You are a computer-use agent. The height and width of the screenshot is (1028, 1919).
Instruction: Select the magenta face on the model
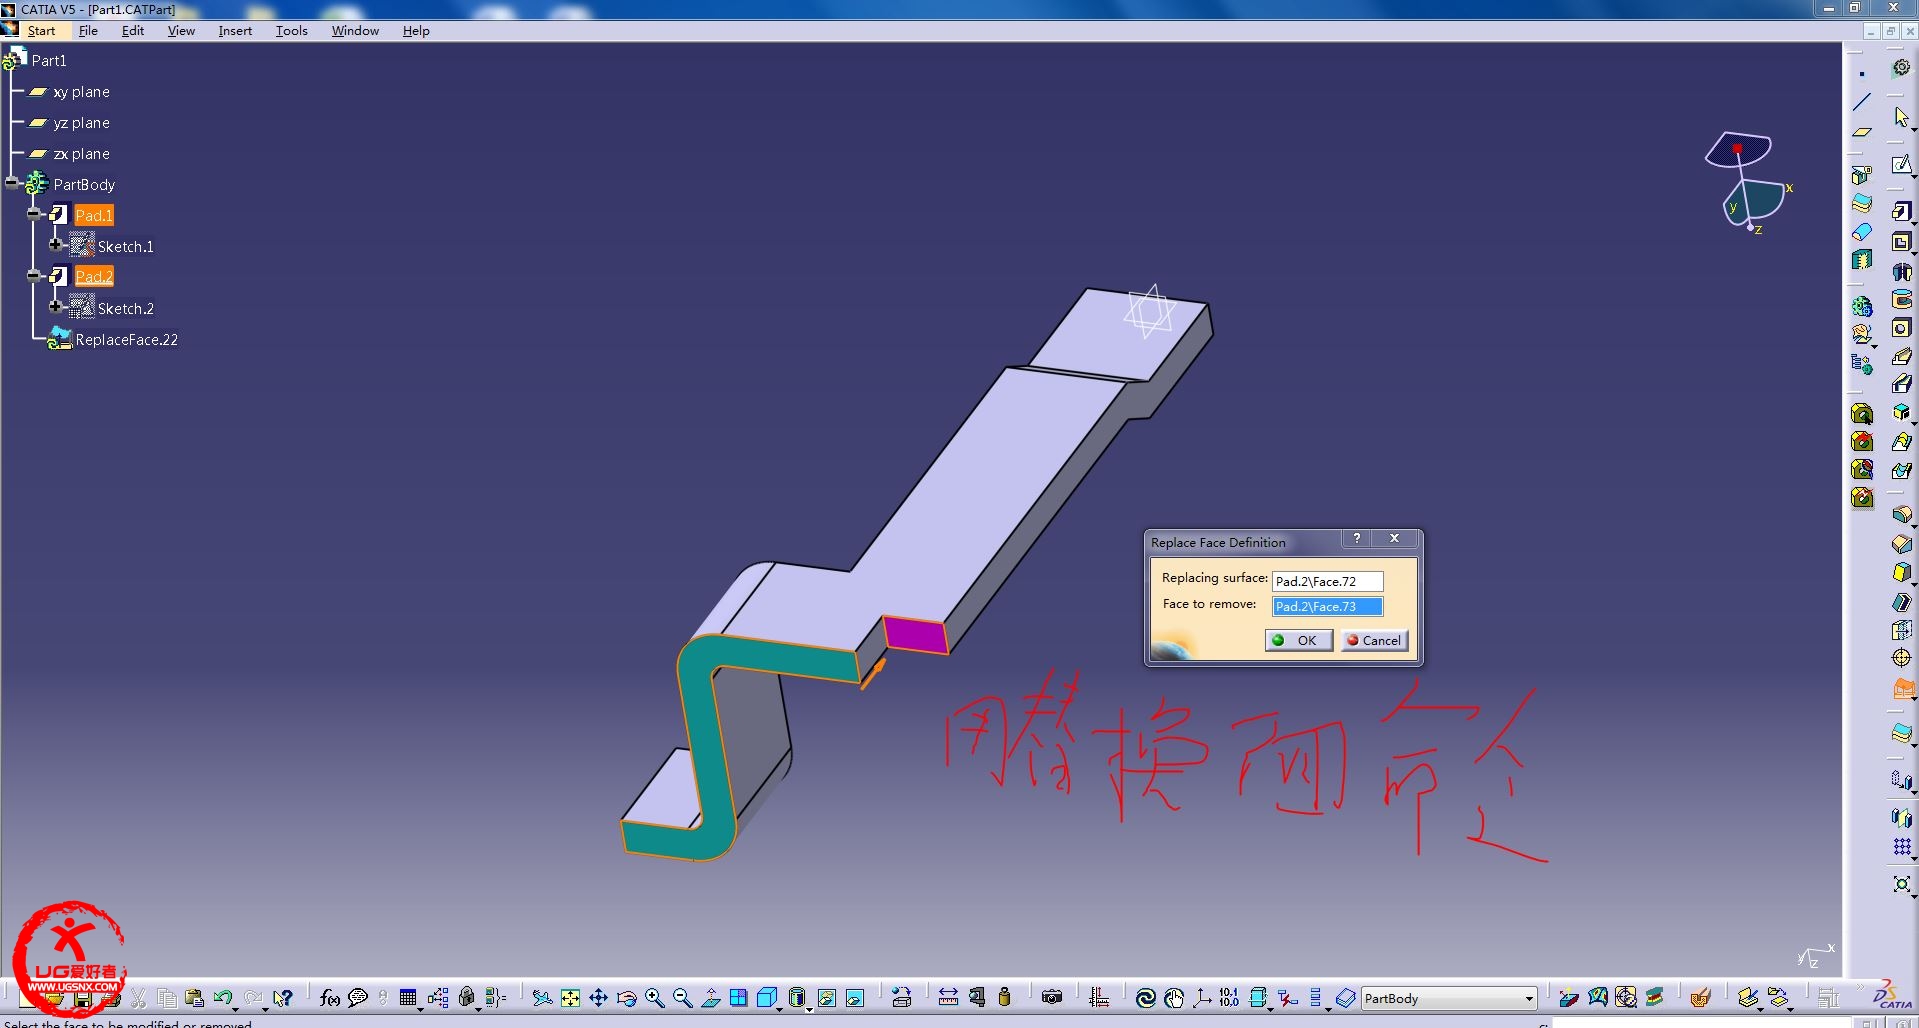coord(915,635)
